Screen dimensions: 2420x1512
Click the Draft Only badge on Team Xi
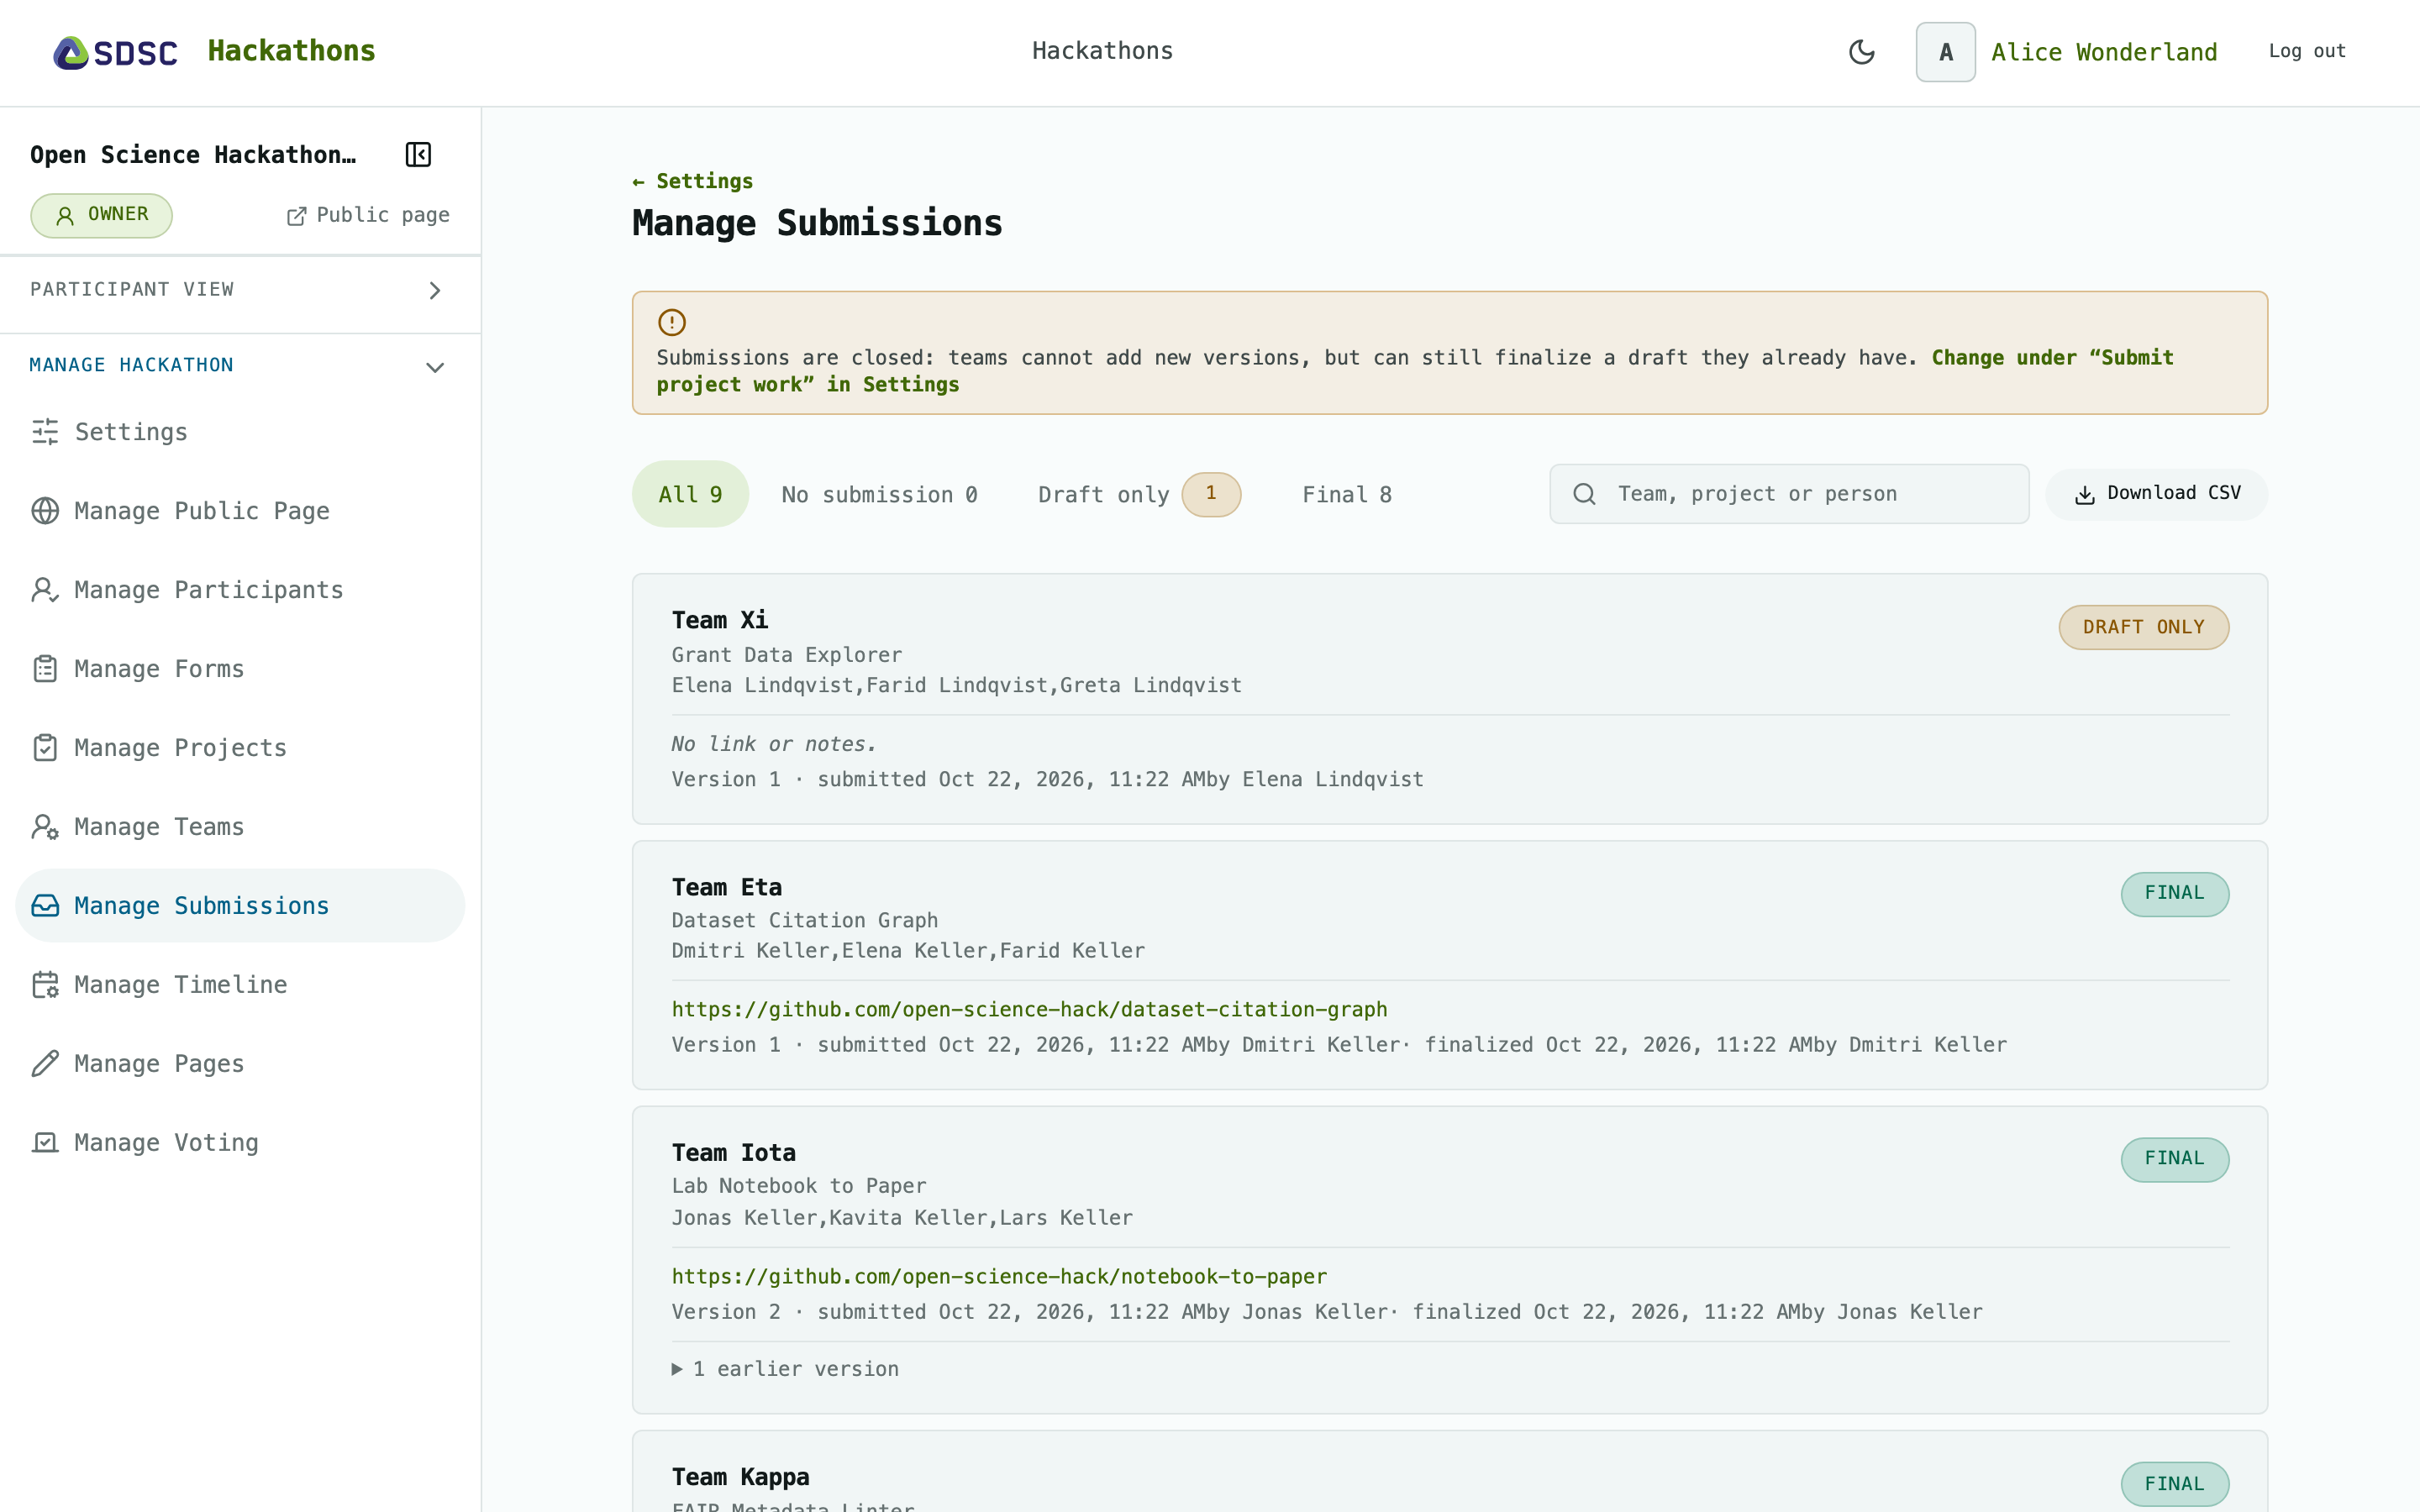[2143, 627]
